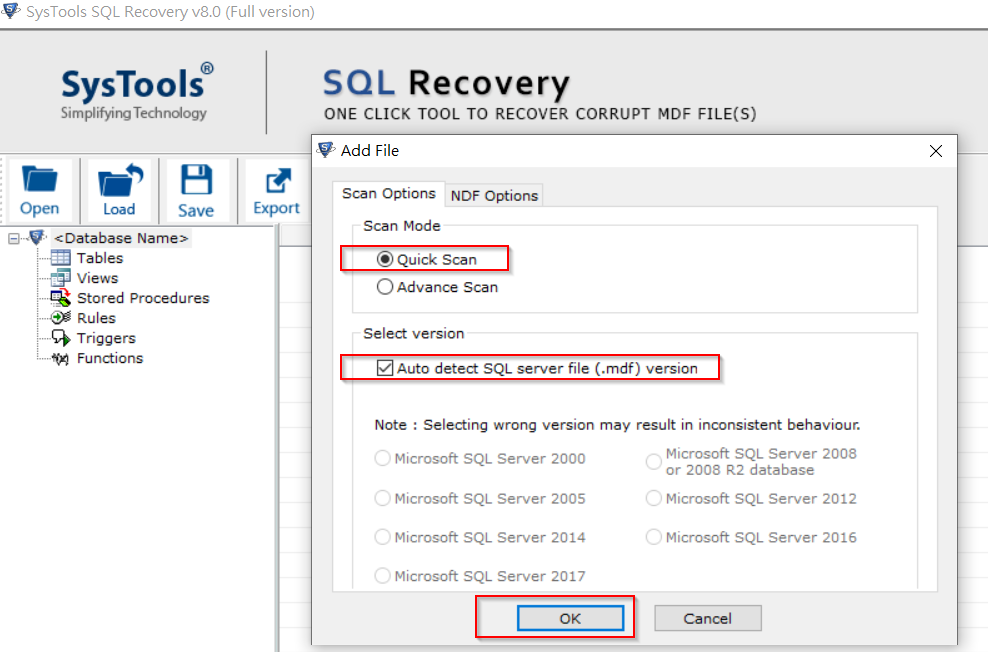Viewport: 988px width, 652px height.
Task: Confirm with the OK button
Action: click(570, 619)
